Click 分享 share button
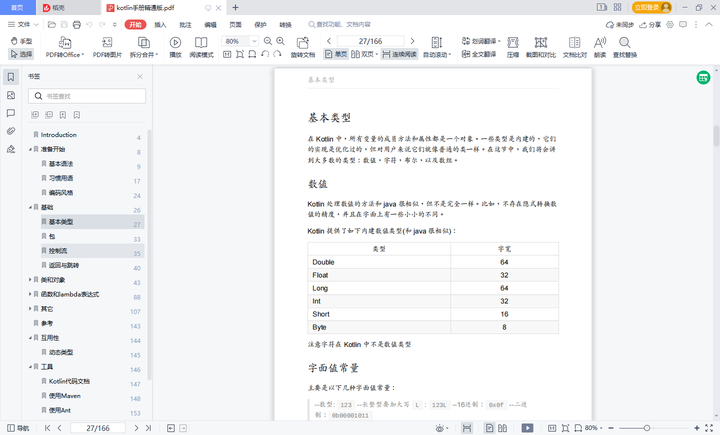720x435 pixels. (x=650, y=25)
